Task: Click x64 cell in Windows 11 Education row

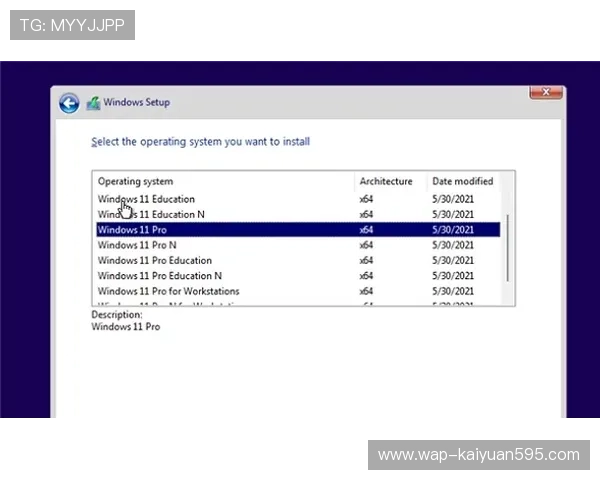Action: [x=366, y=199]
